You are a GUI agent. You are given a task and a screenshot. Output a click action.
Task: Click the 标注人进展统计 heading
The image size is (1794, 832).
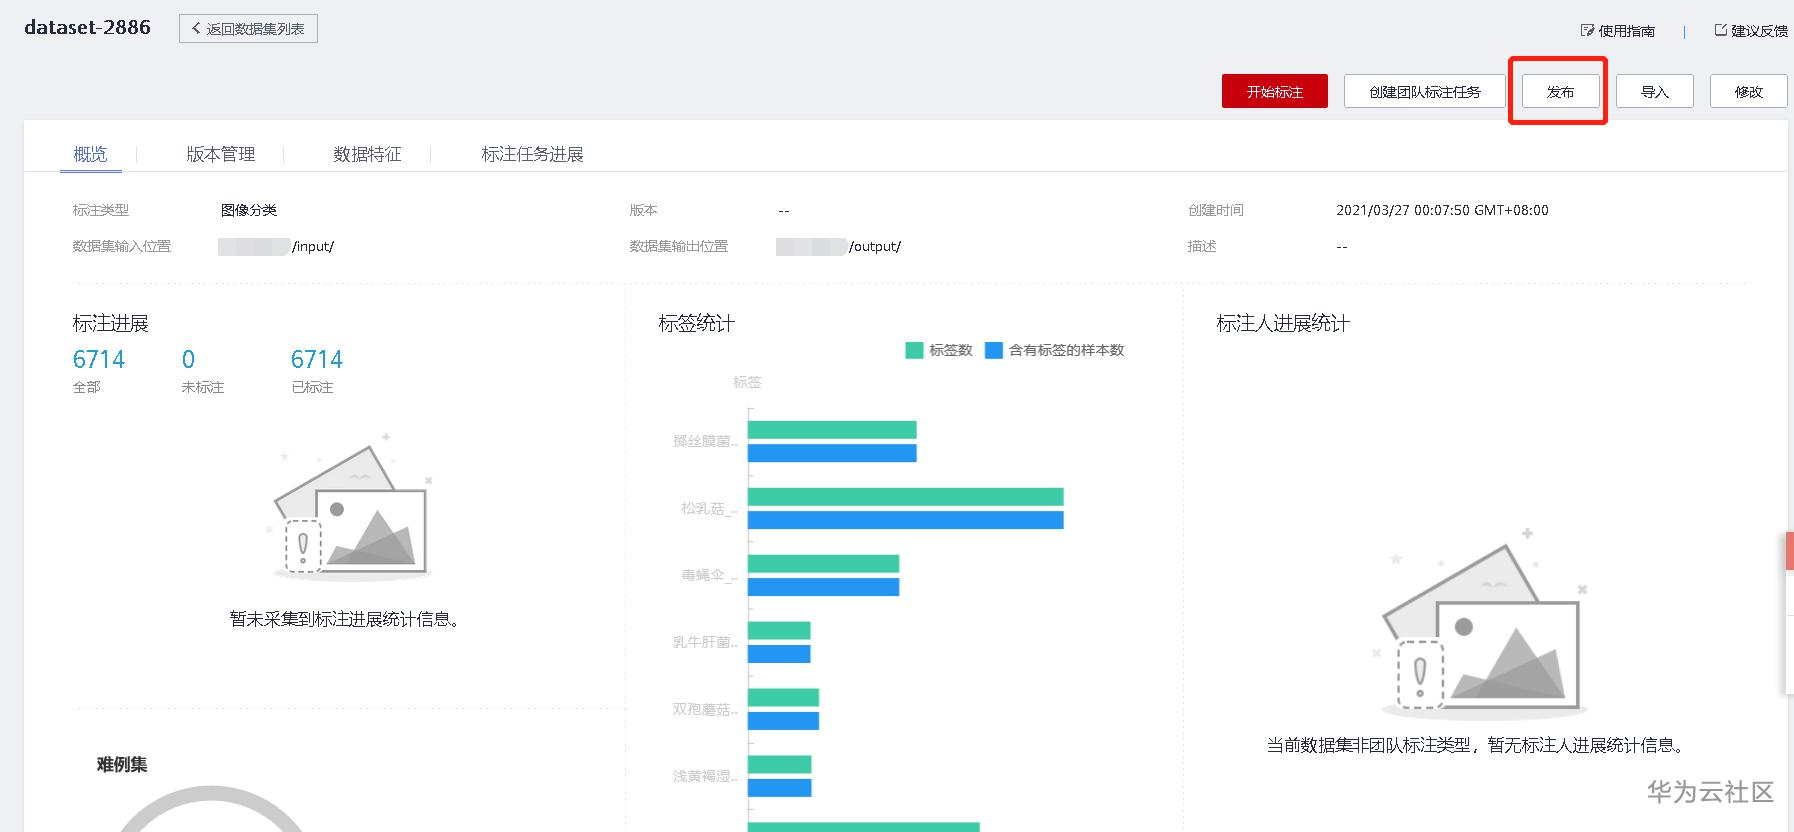coord(1283,323)
